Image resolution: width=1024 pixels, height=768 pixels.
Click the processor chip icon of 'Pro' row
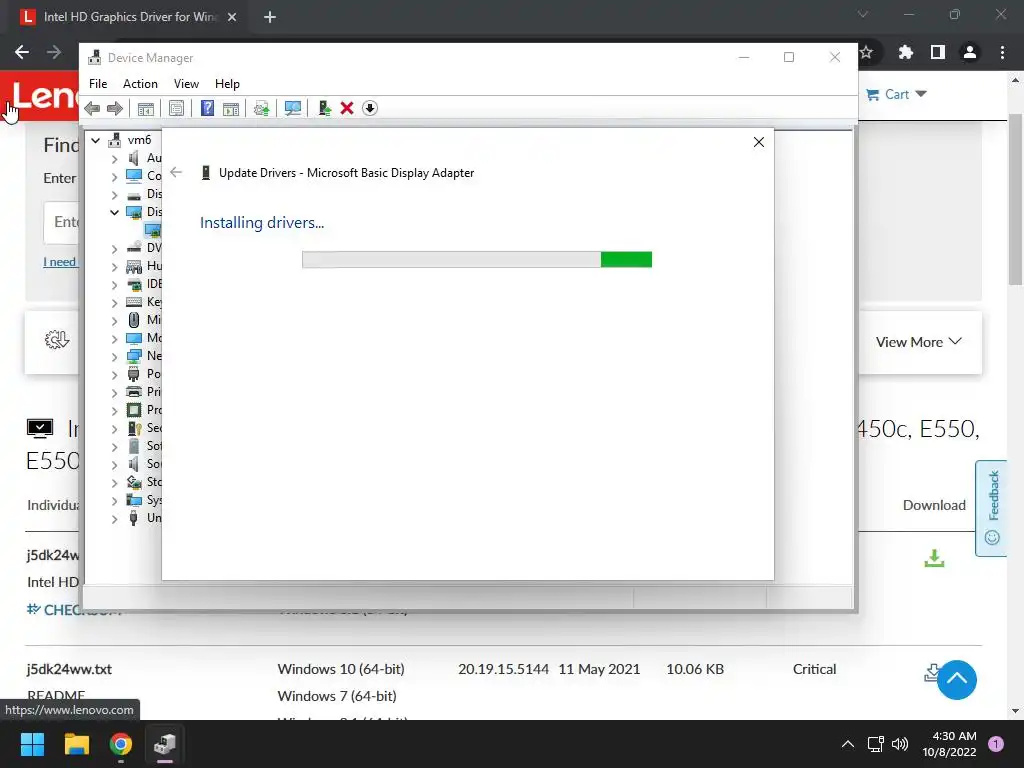pos(134,410)
